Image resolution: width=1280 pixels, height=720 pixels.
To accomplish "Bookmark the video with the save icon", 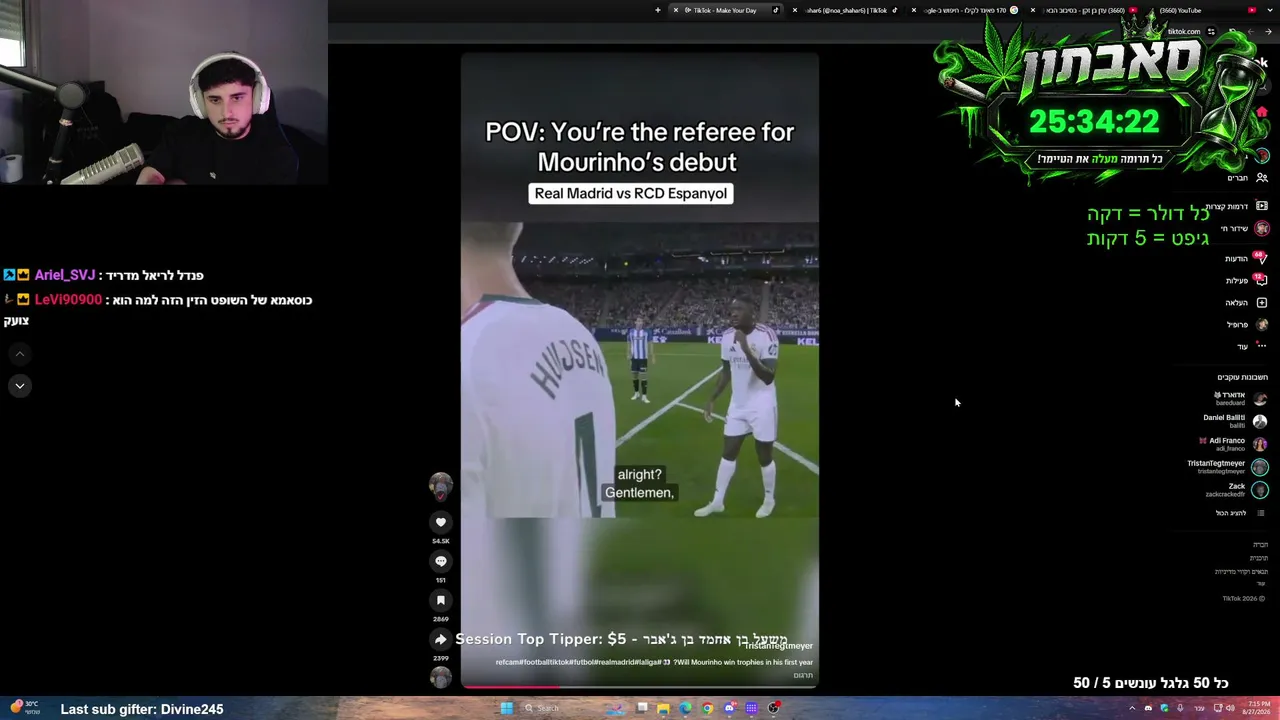I will click(440, 600).
